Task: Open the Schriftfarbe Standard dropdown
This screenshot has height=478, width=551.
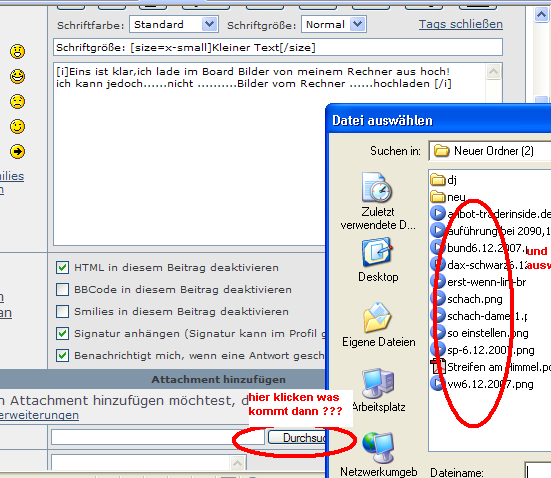Action: pyautogui.click(x=174, y=24)
